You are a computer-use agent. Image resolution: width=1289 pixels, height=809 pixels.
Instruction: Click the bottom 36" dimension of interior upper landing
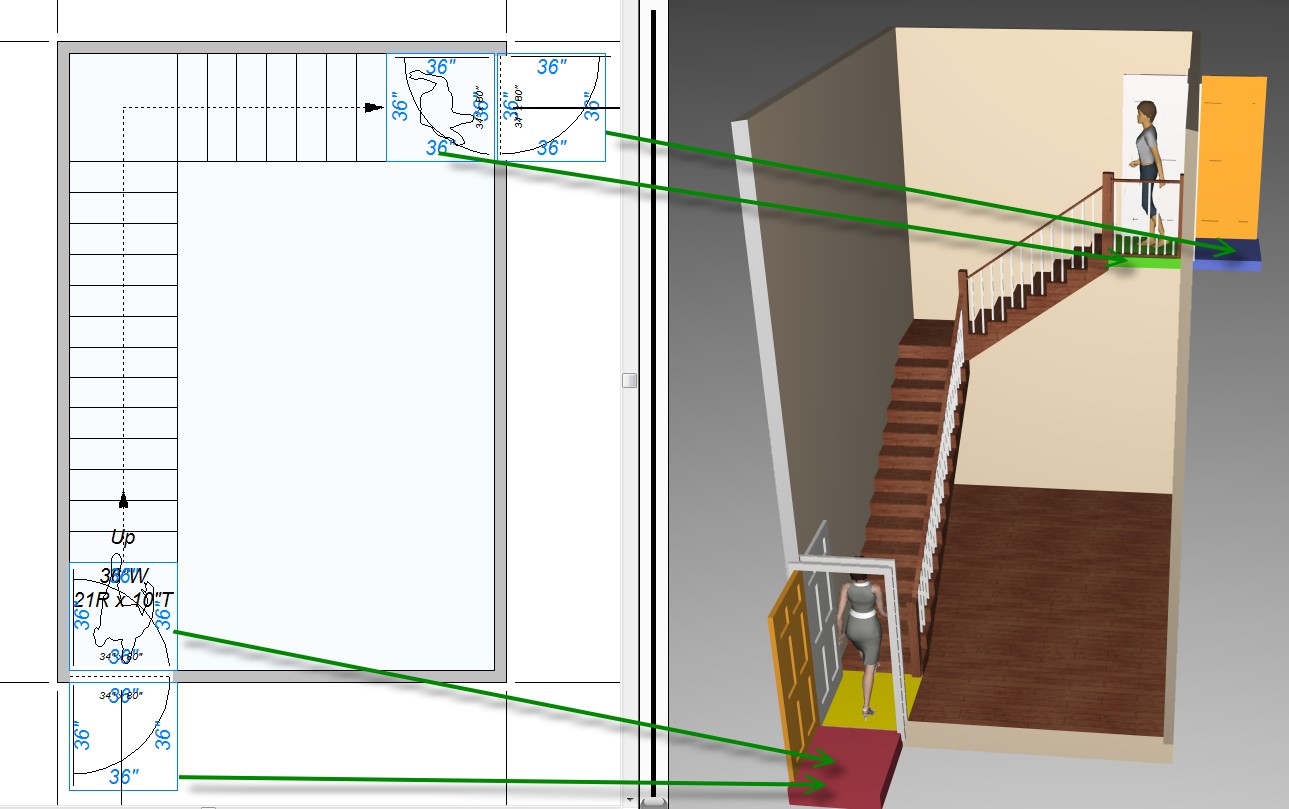click(x=440, y=148)
